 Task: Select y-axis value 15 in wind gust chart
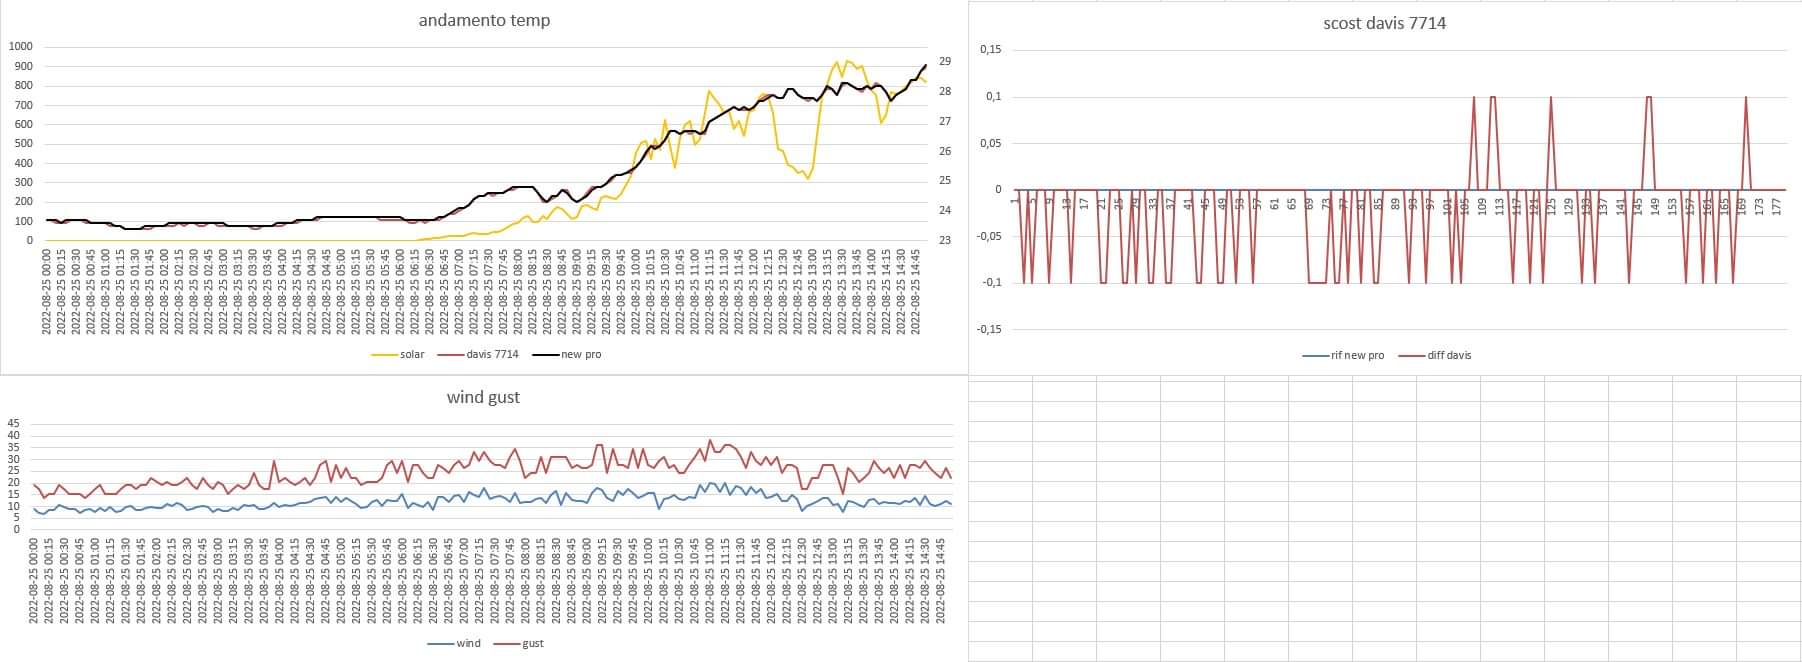(x=14, y=494)
